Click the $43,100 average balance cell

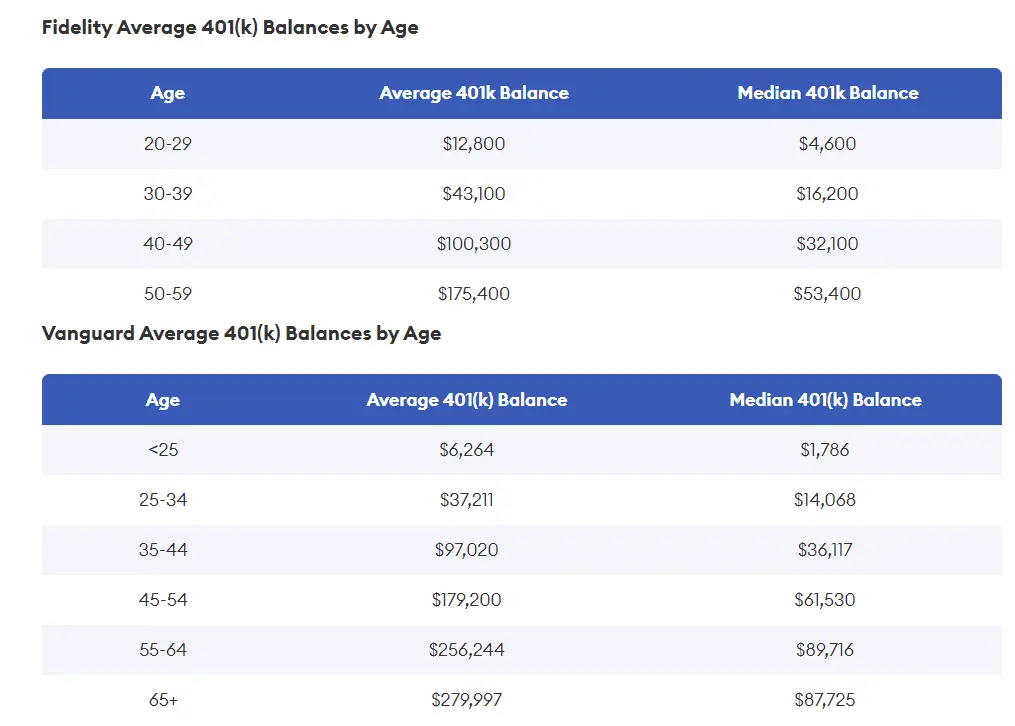click(474, 193)
